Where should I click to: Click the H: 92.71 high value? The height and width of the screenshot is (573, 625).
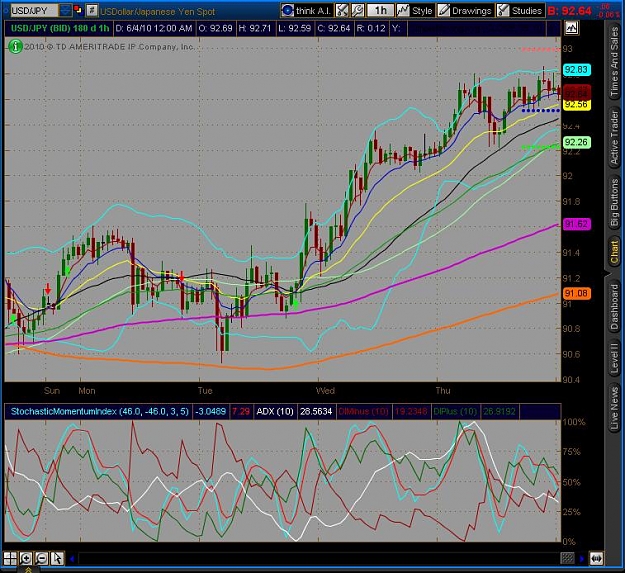coord(255,28)
